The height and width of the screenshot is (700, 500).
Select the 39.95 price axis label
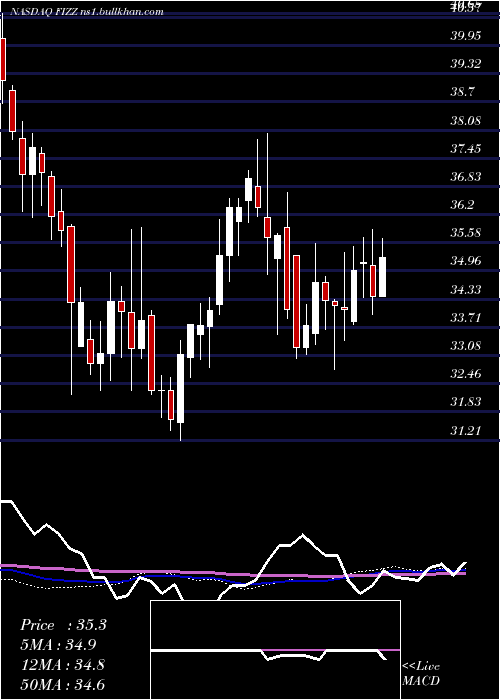(x=466, y=36)
